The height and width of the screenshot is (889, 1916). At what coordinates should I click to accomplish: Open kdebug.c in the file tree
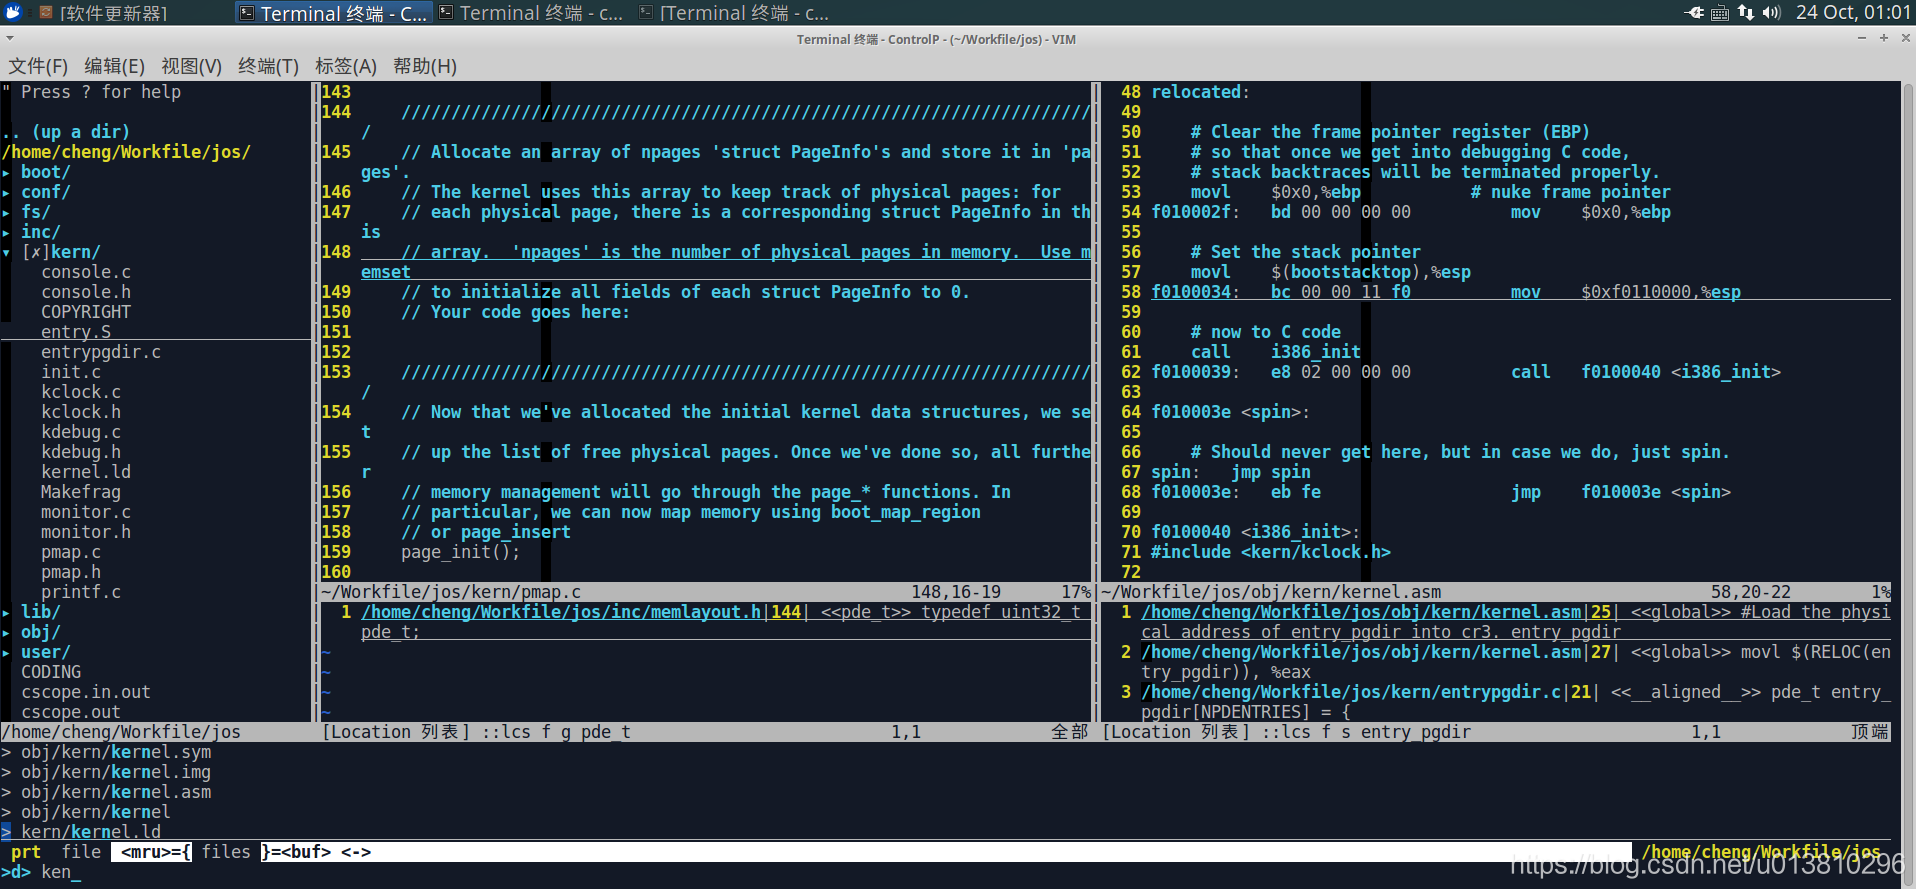(81, 432)
